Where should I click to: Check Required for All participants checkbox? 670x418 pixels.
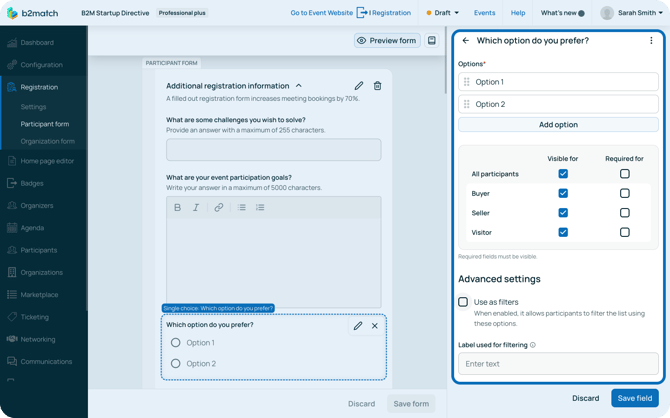pyautogui.click(x=624, y=174)
